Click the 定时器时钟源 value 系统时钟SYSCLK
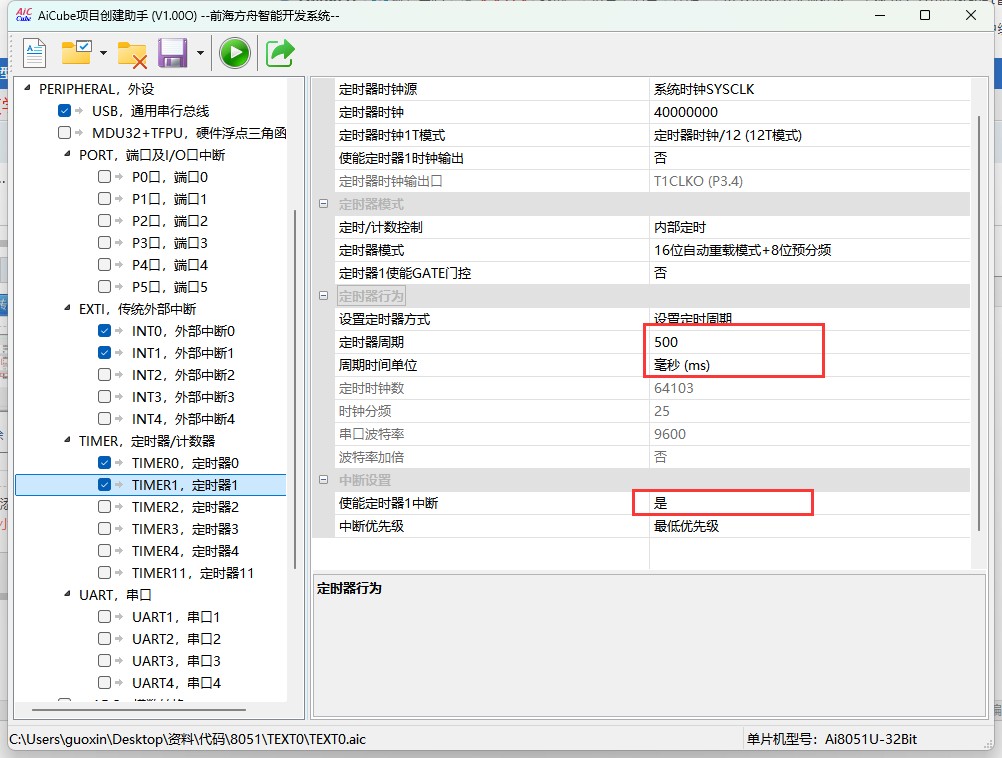Screen dimensions: 1002x758 [x=810, y=89]
